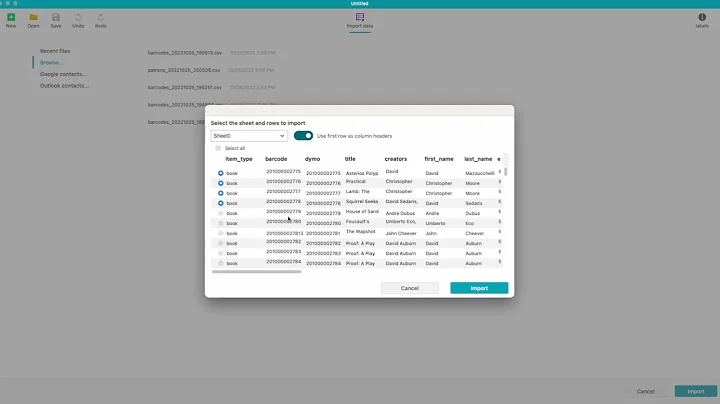
Task: Click the first_name column header
Action: (439, 159)
